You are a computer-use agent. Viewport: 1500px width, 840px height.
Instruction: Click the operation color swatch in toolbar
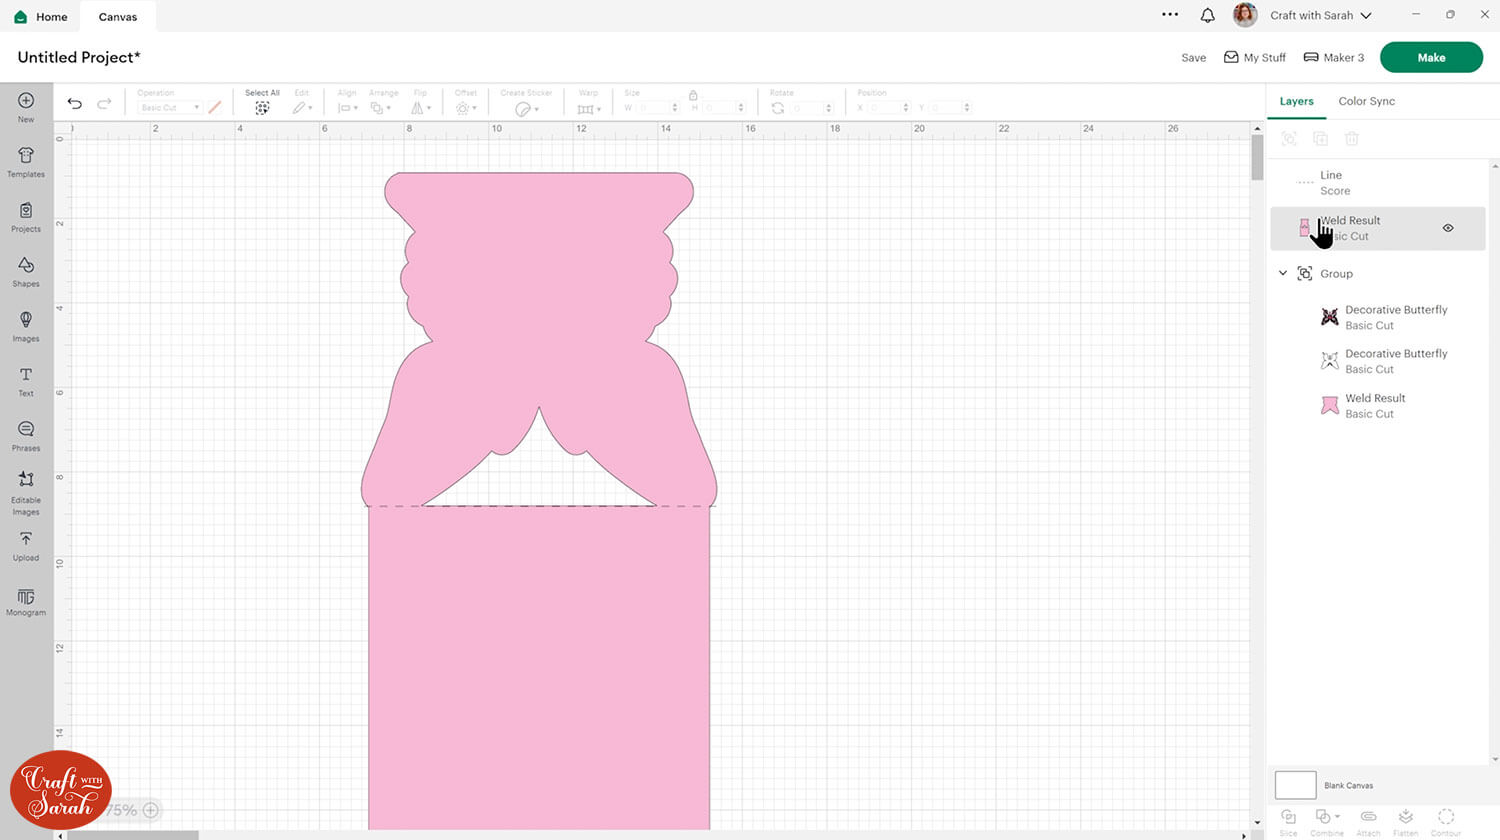215,108
